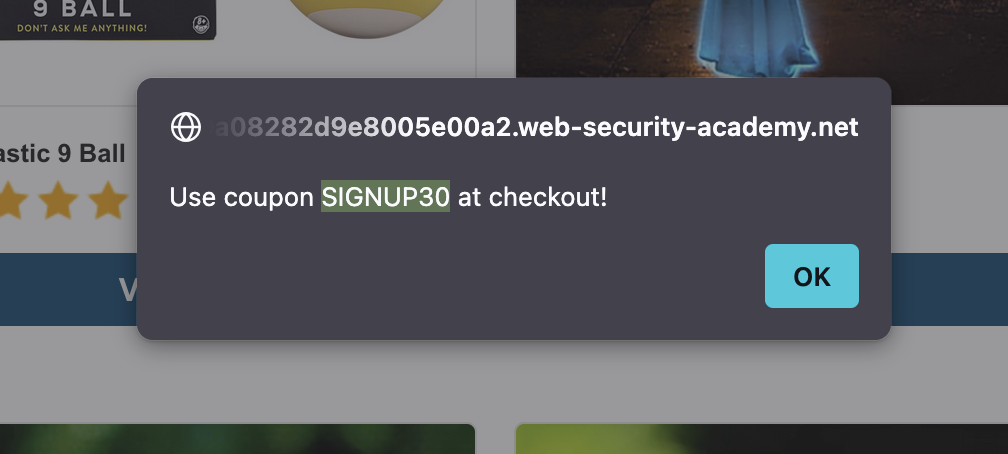Dismiss the coupon alert with OK

tap(811, 276)
